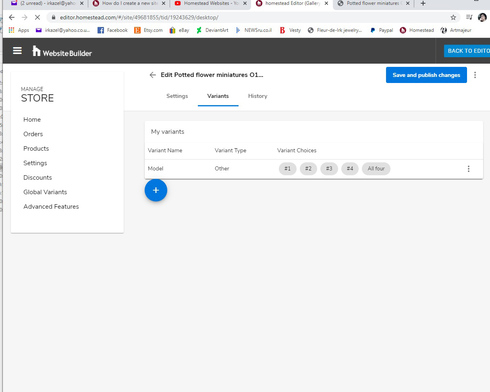Select the #3 variant choice chip
This screenshot has width=490, height=392.
point(329,169)
